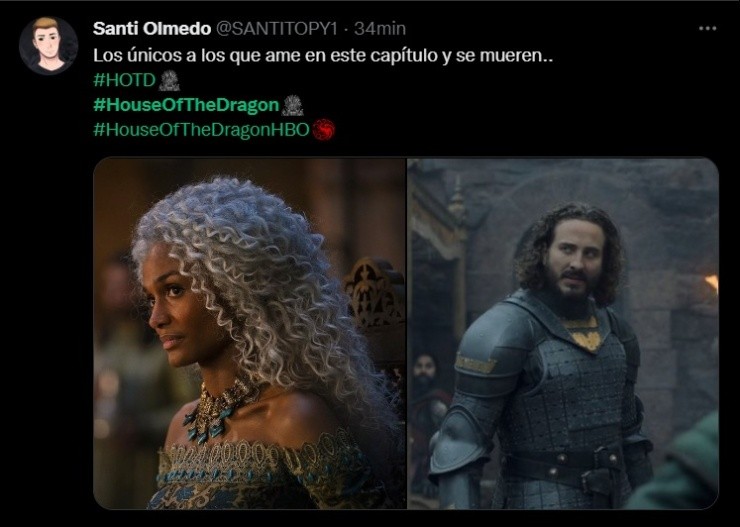Click the torch flame in knight photo
The image size is (740, 527).
pos(712,283)
